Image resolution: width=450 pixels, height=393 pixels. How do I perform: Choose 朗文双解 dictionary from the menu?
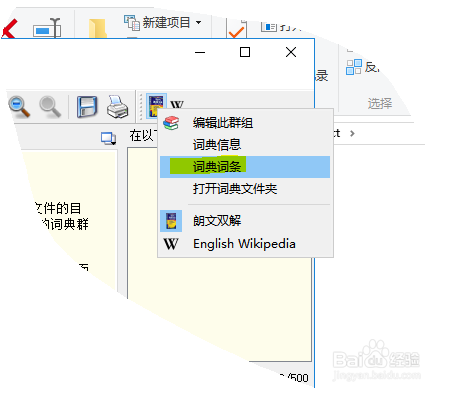245,221
